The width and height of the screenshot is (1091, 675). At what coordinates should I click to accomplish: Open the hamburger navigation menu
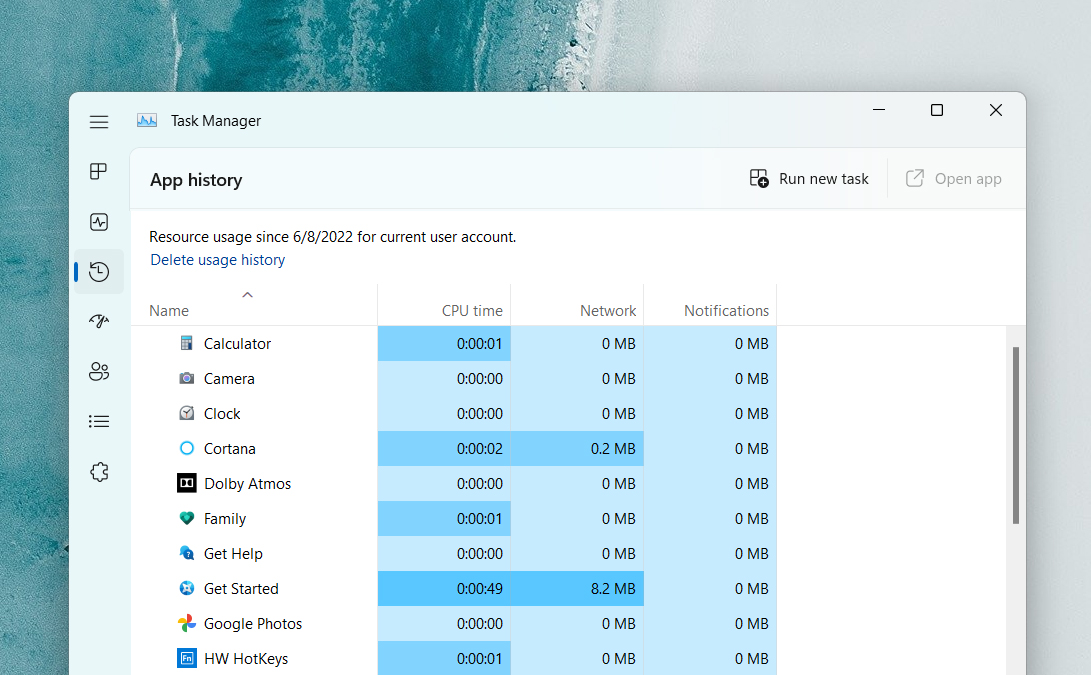point(99,122)
